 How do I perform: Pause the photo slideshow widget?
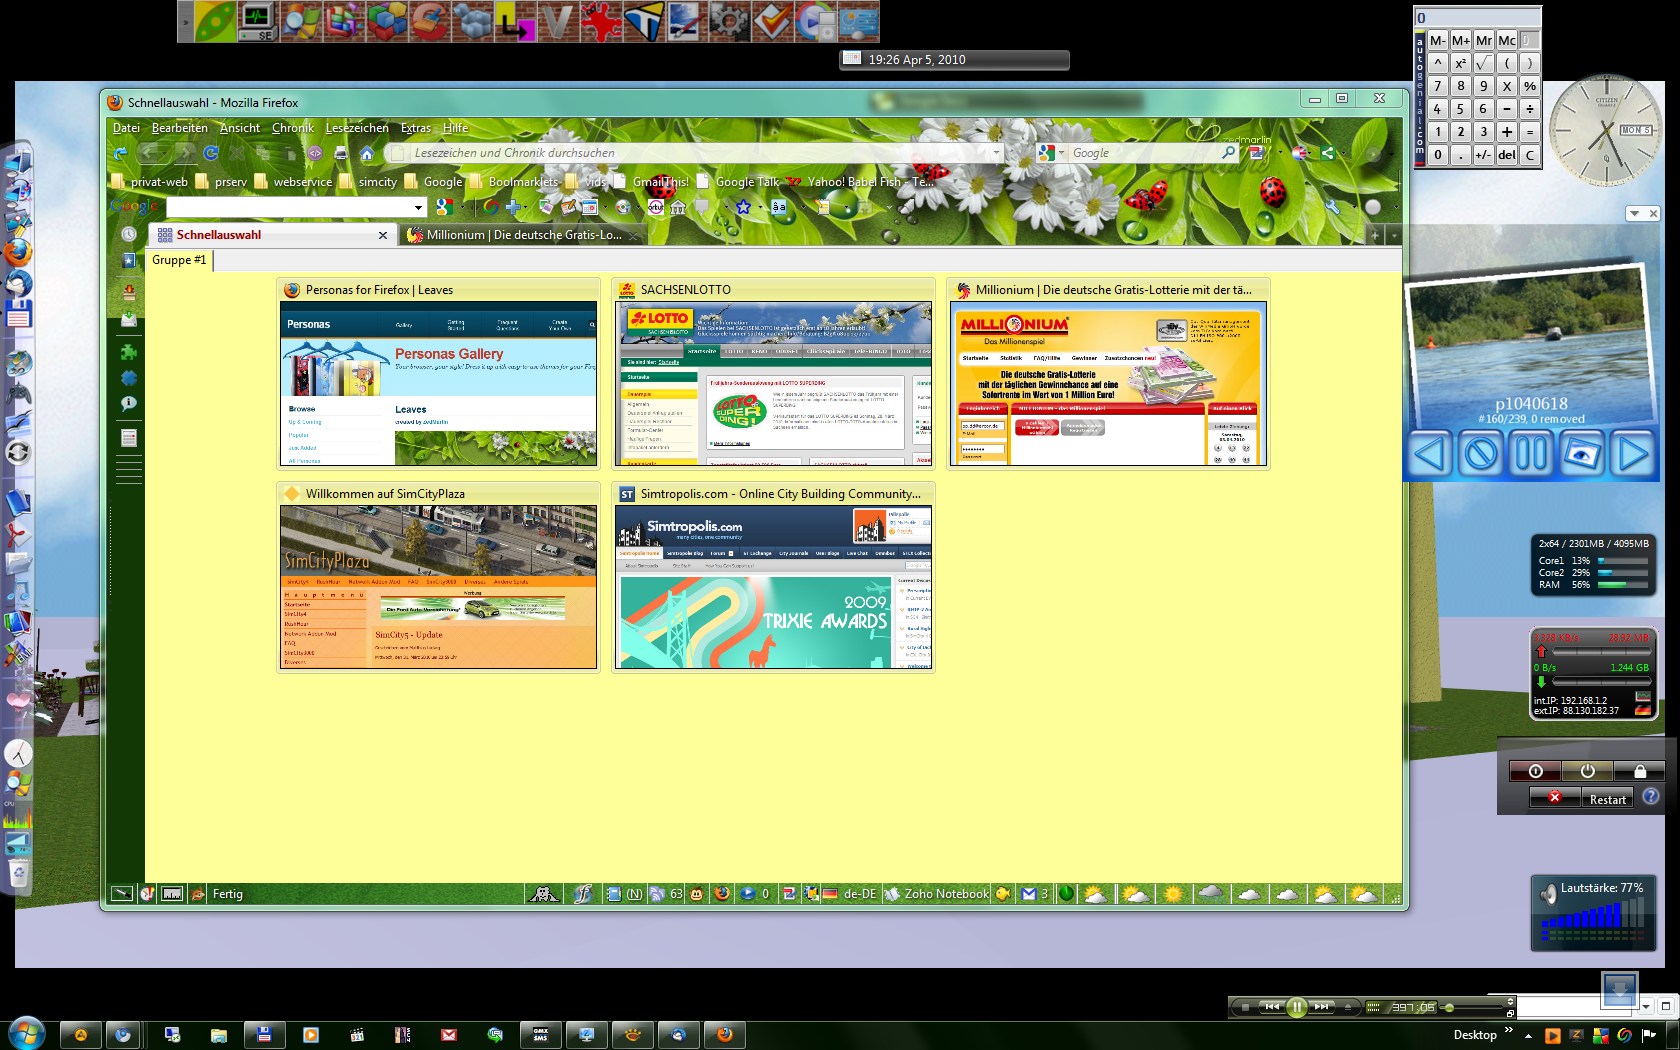(x=1531, y=455)
